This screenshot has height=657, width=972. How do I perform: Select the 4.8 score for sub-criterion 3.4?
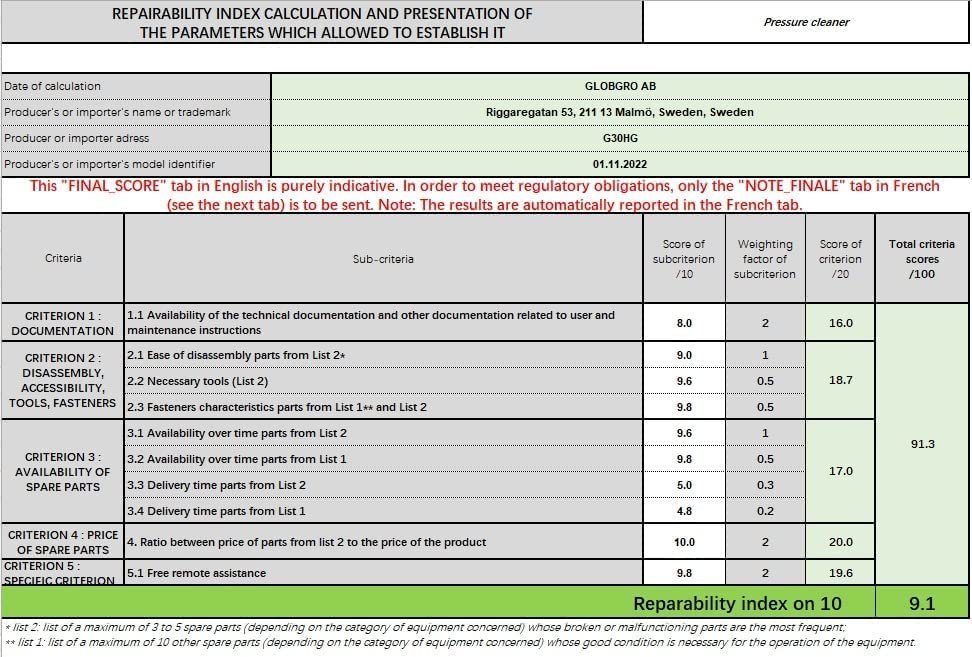pyautogui.click(x=684, y=511)
